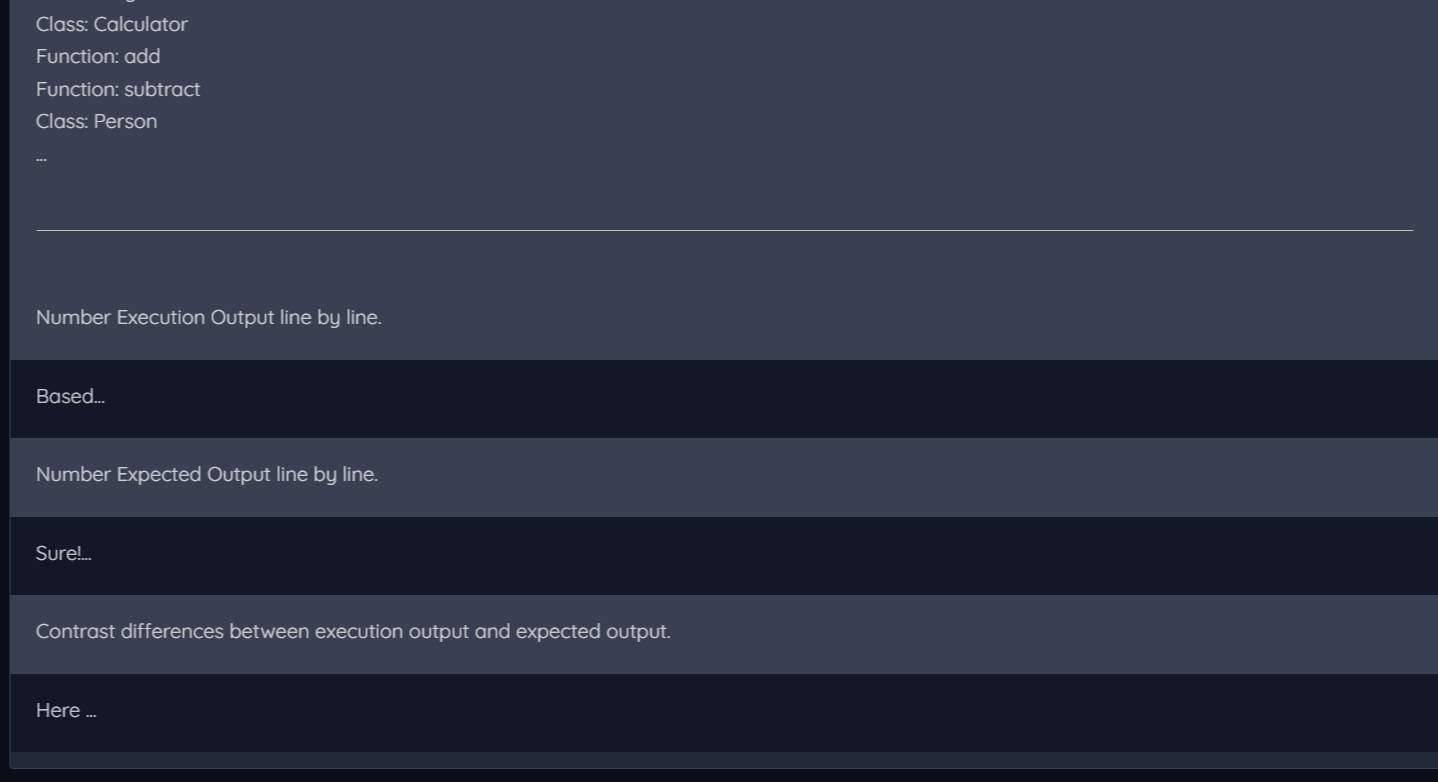
Task: Click the "Class:" label before Person
Action: click(x=62, y=121)
